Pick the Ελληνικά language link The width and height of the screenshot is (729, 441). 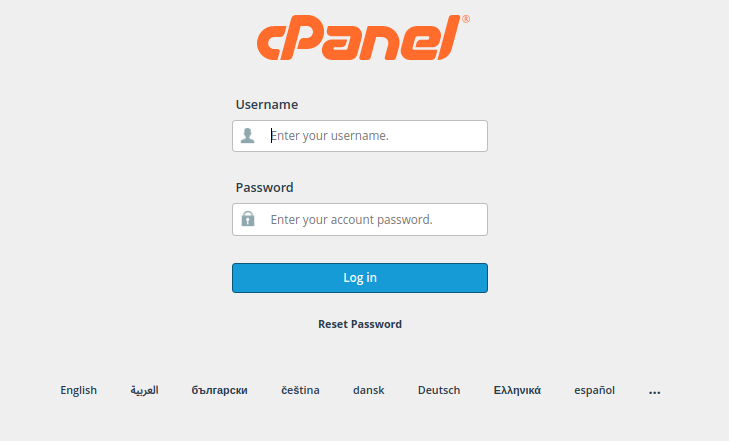coord(517,390)
